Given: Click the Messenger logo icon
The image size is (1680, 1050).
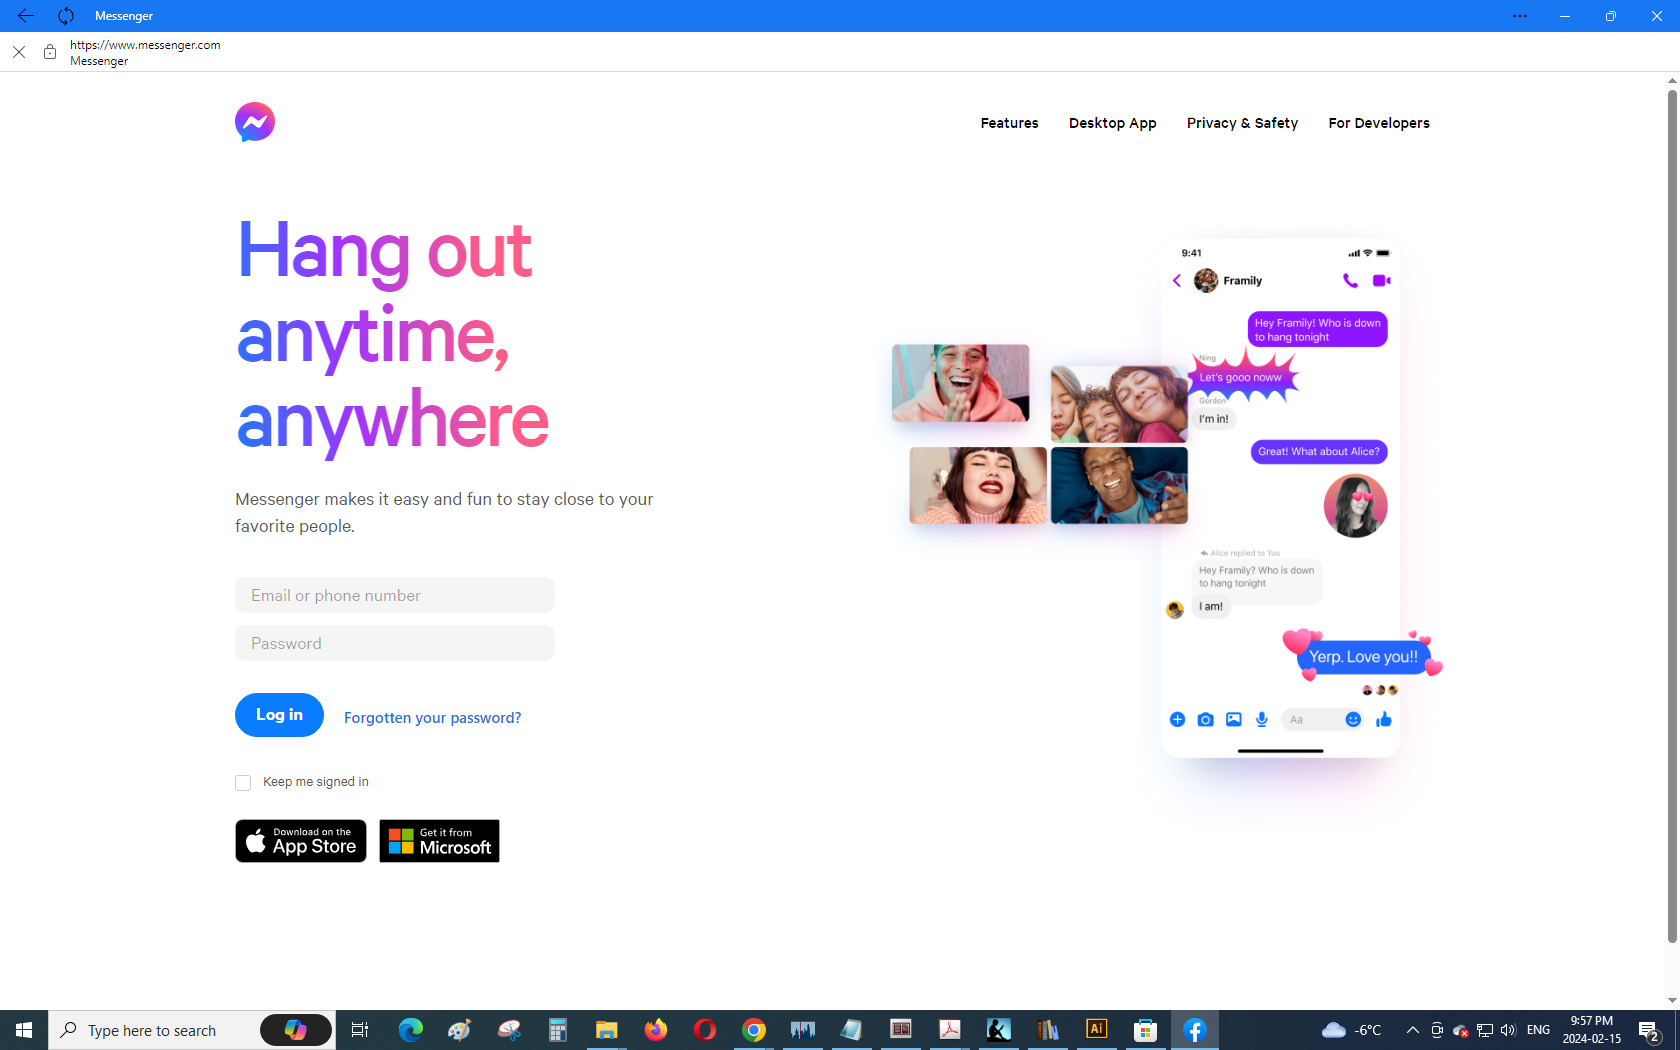Looking at the screenshot, I should coord(255,122).
